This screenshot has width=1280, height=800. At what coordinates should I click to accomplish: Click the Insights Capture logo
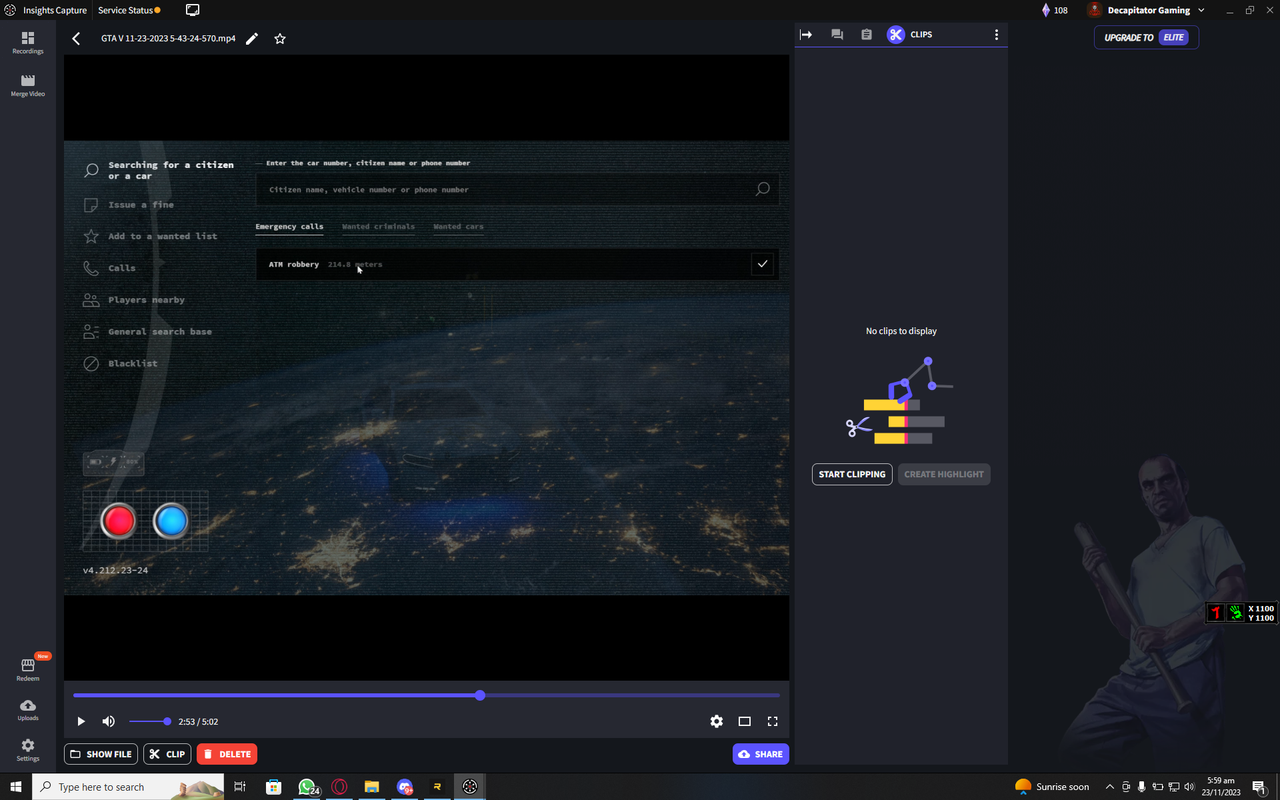(10, 10)
